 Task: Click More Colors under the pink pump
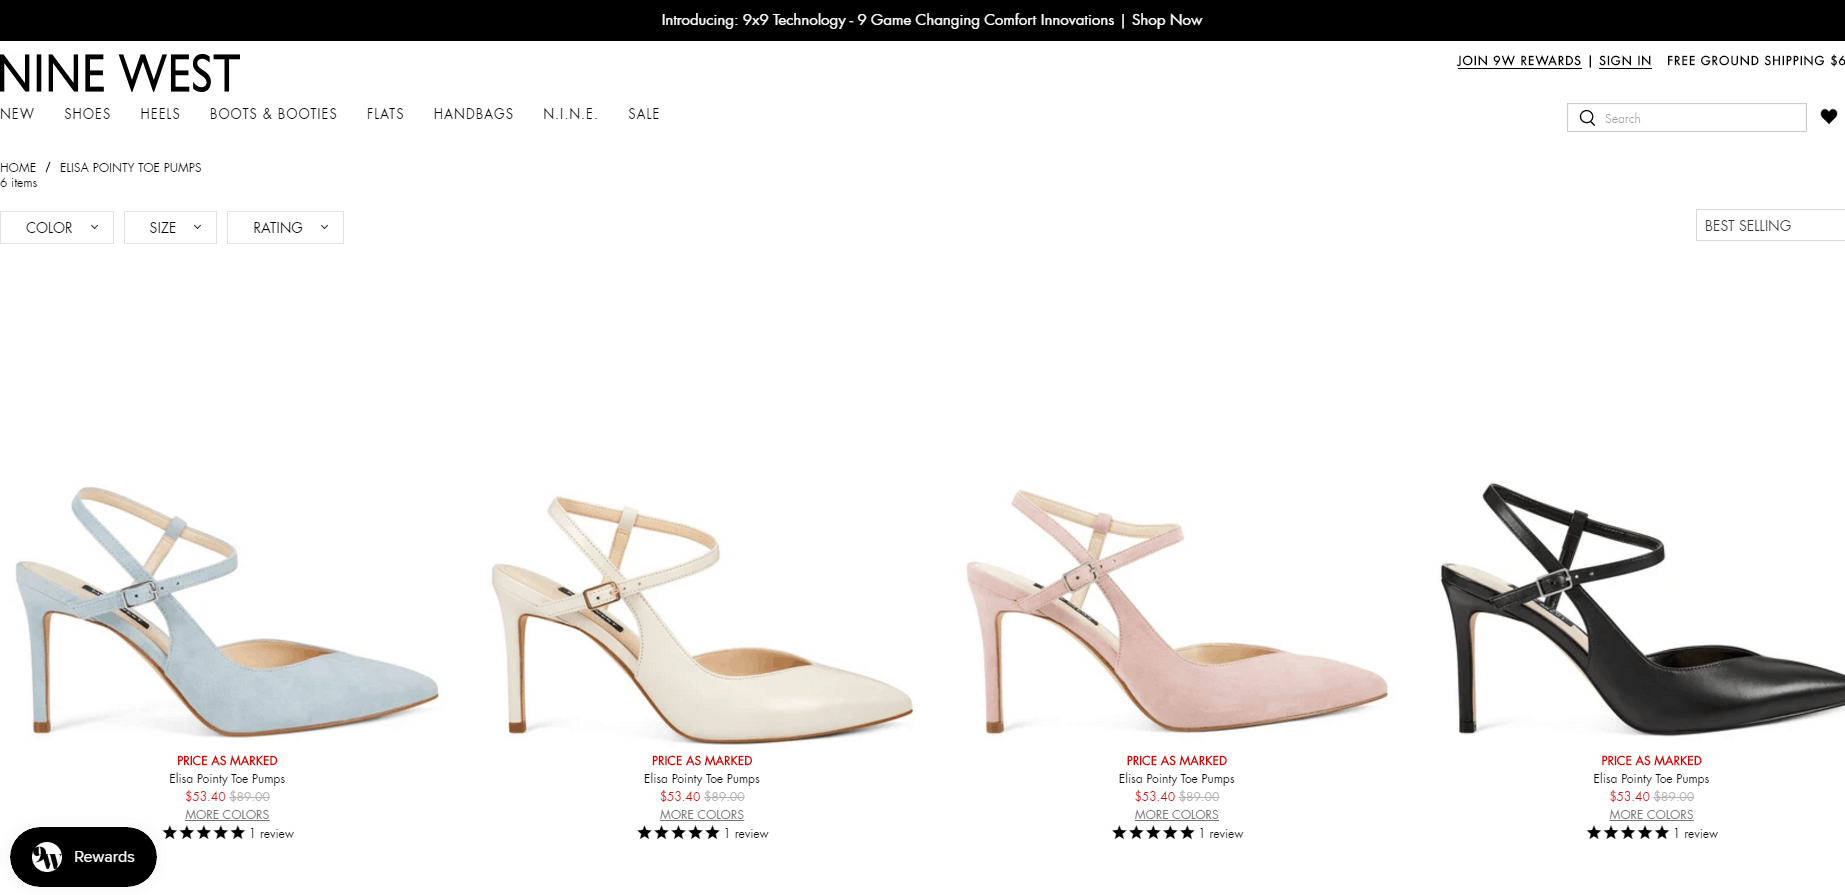(x=1177, y=815)
